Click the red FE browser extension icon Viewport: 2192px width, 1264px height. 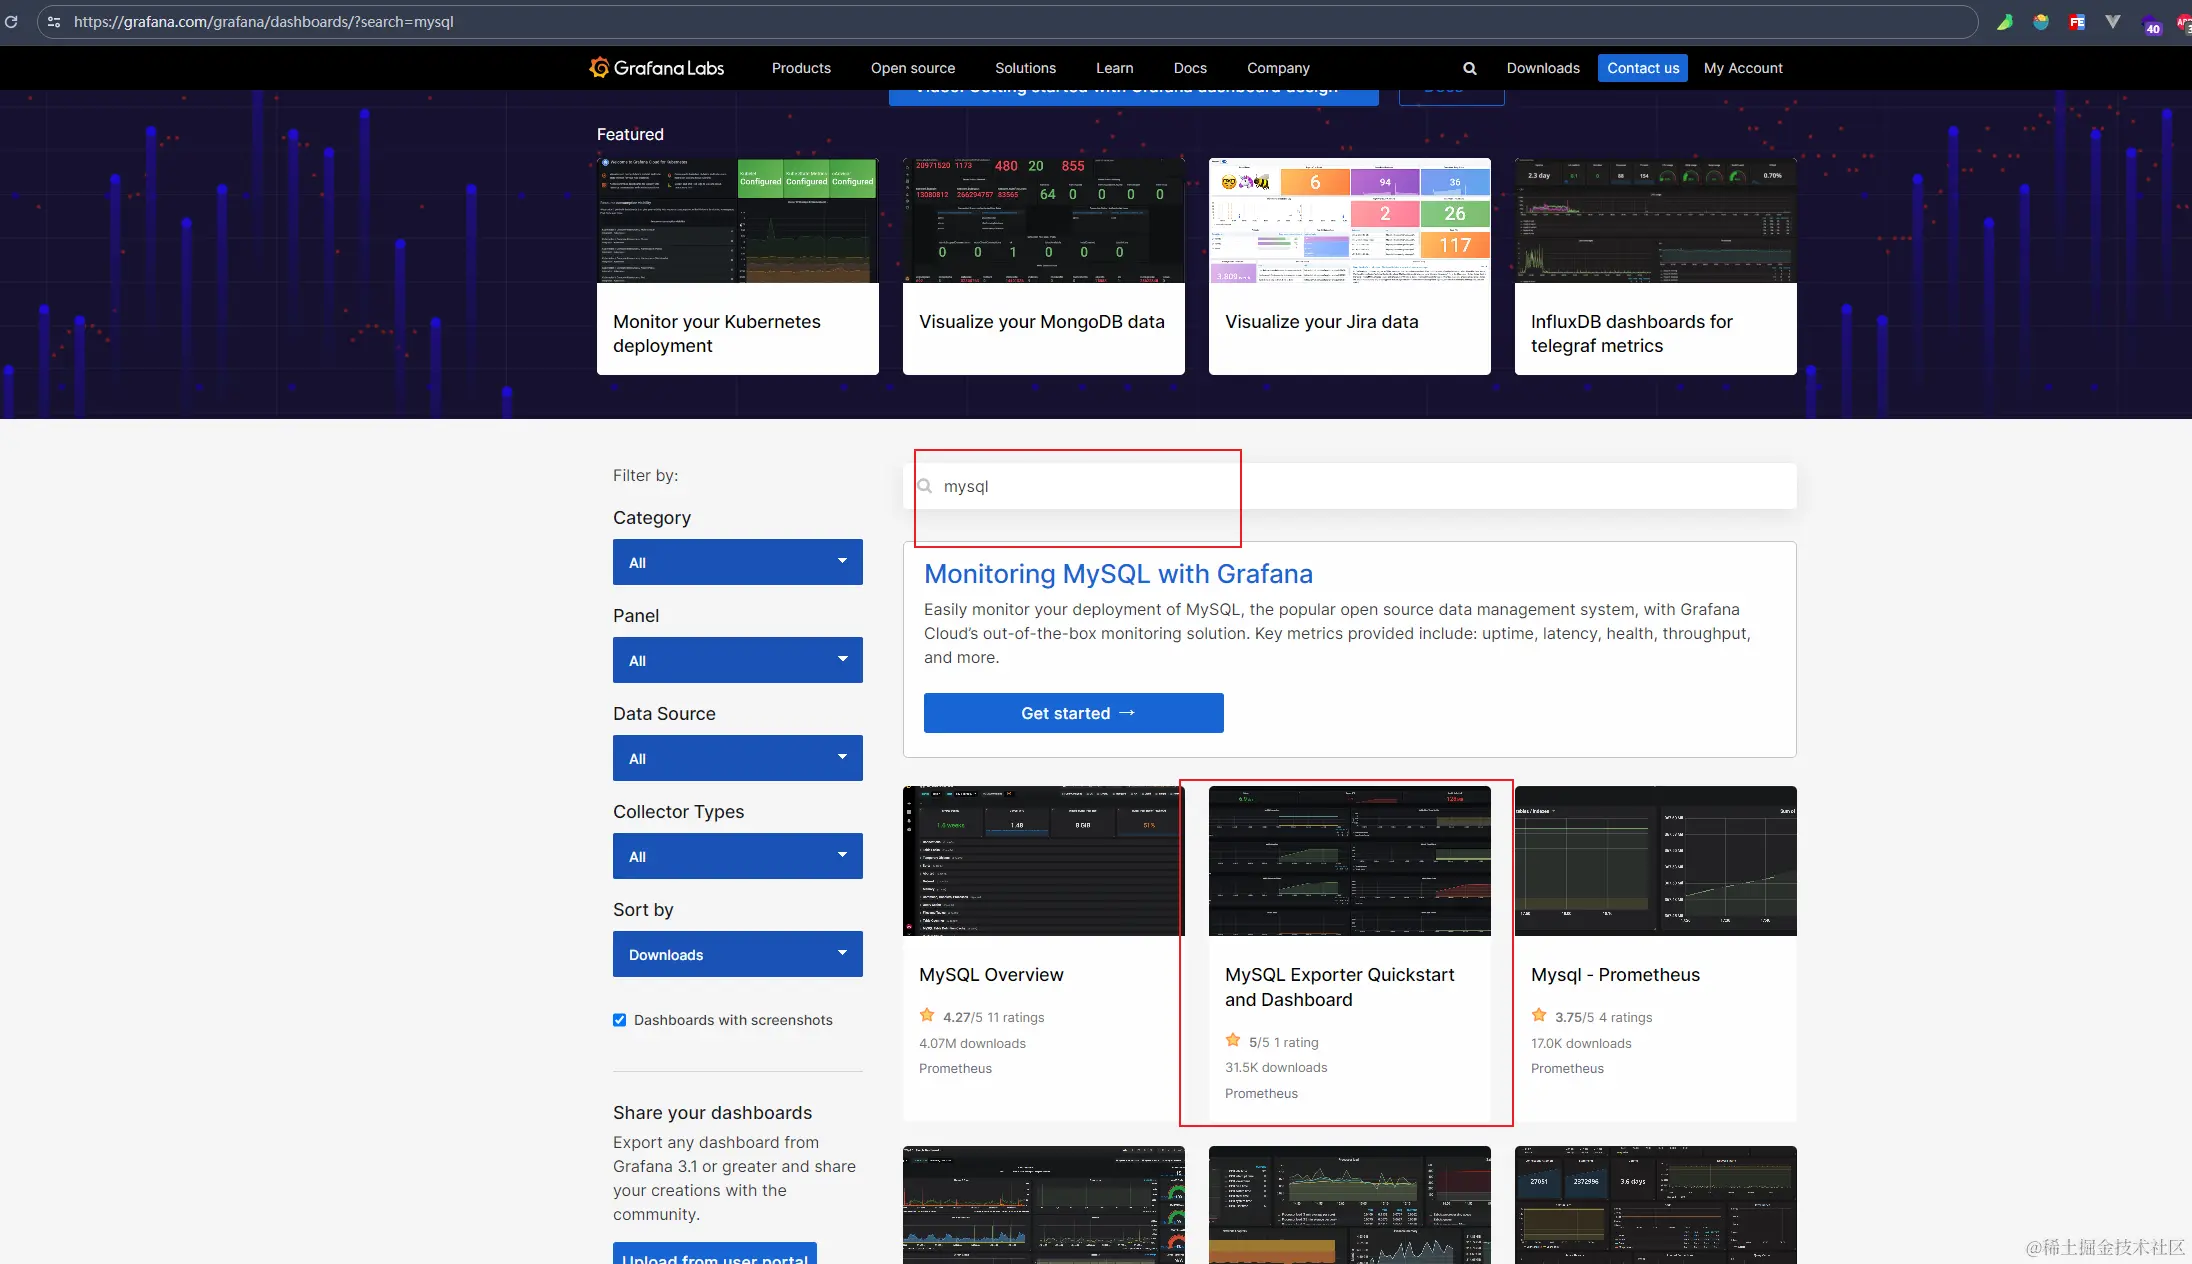pyautogui.click(x=2077, y=22)
